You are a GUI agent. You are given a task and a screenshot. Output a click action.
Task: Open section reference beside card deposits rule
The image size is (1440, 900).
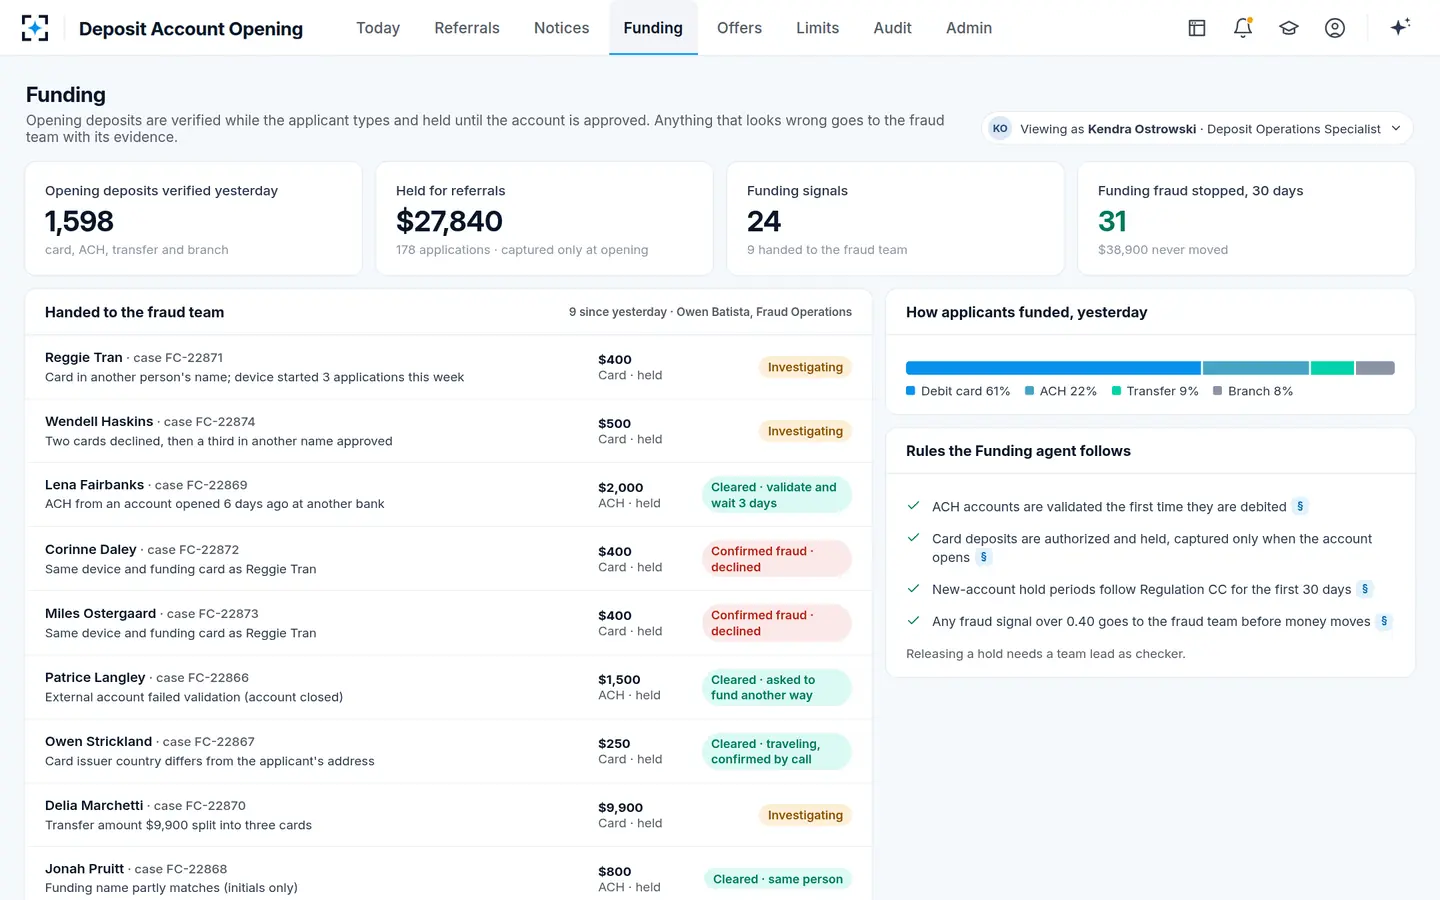tap(984, 557)
